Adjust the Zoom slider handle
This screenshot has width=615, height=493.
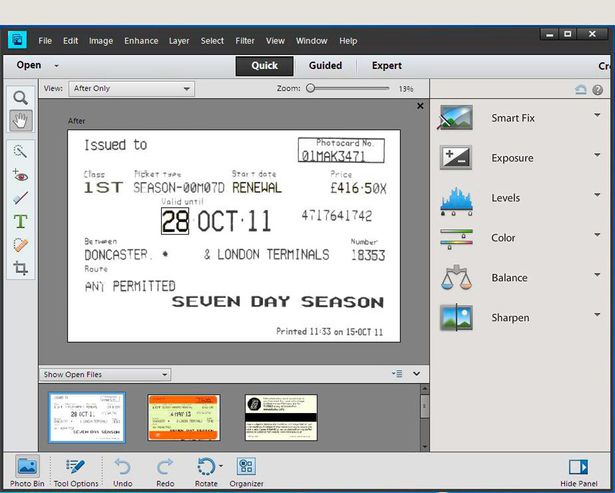pyautogui.click(x=310, y=88)
